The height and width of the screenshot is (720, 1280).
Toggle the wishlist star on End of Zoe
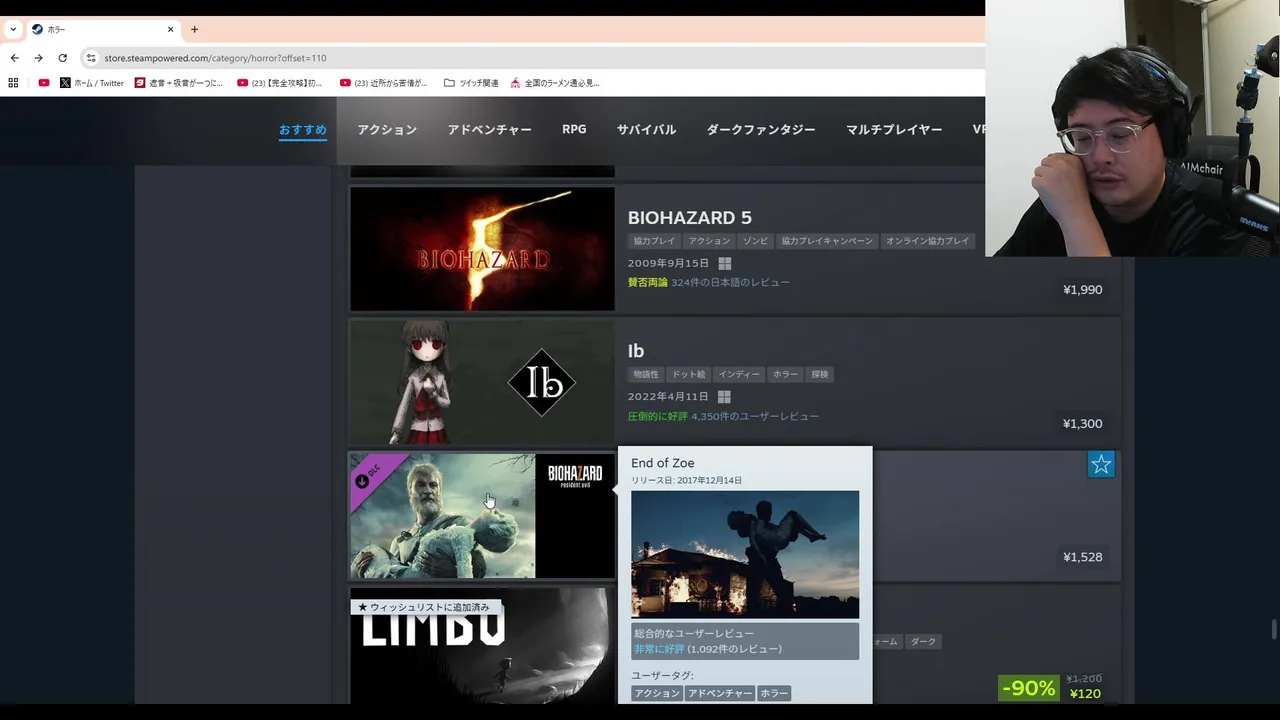pos(1101,464)
